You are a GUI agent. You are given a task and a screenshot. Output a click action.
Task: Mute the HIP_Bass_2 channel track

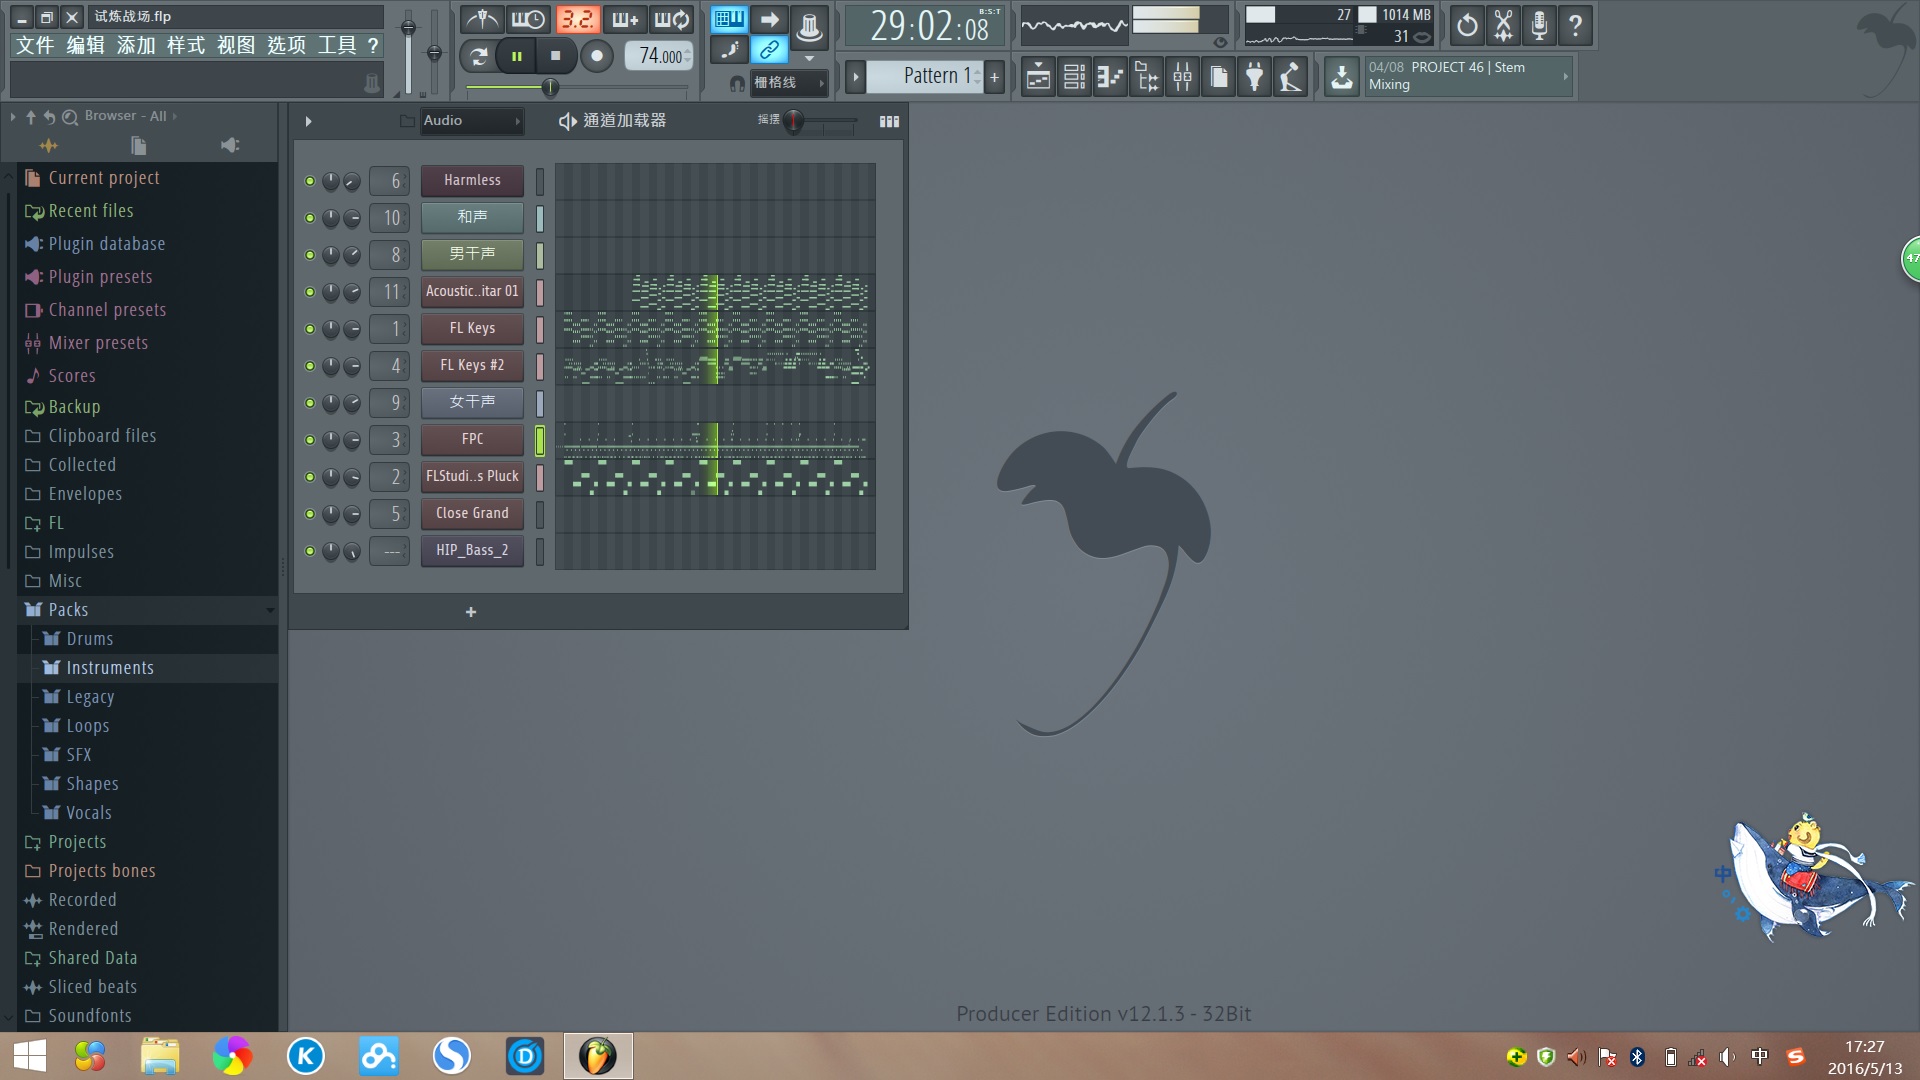pos(309,550)
